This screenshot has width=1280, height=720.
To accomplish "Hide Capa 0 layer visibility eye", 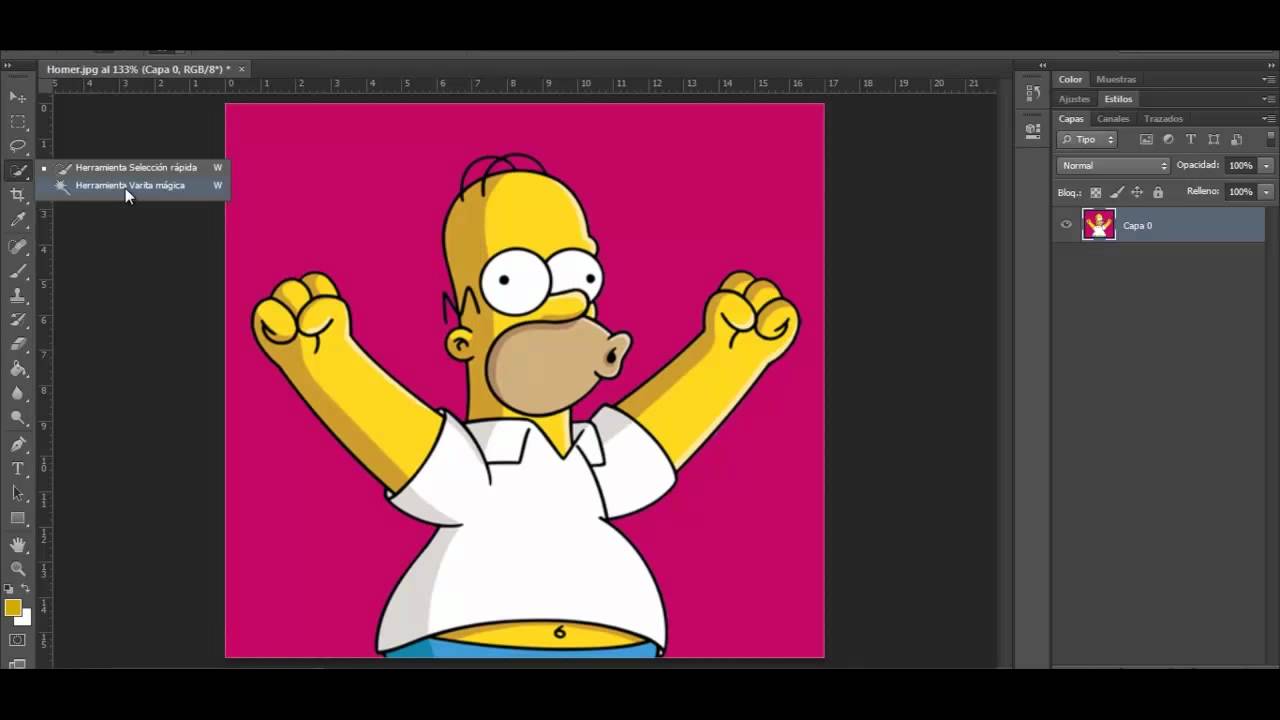I will [1066, 225].
